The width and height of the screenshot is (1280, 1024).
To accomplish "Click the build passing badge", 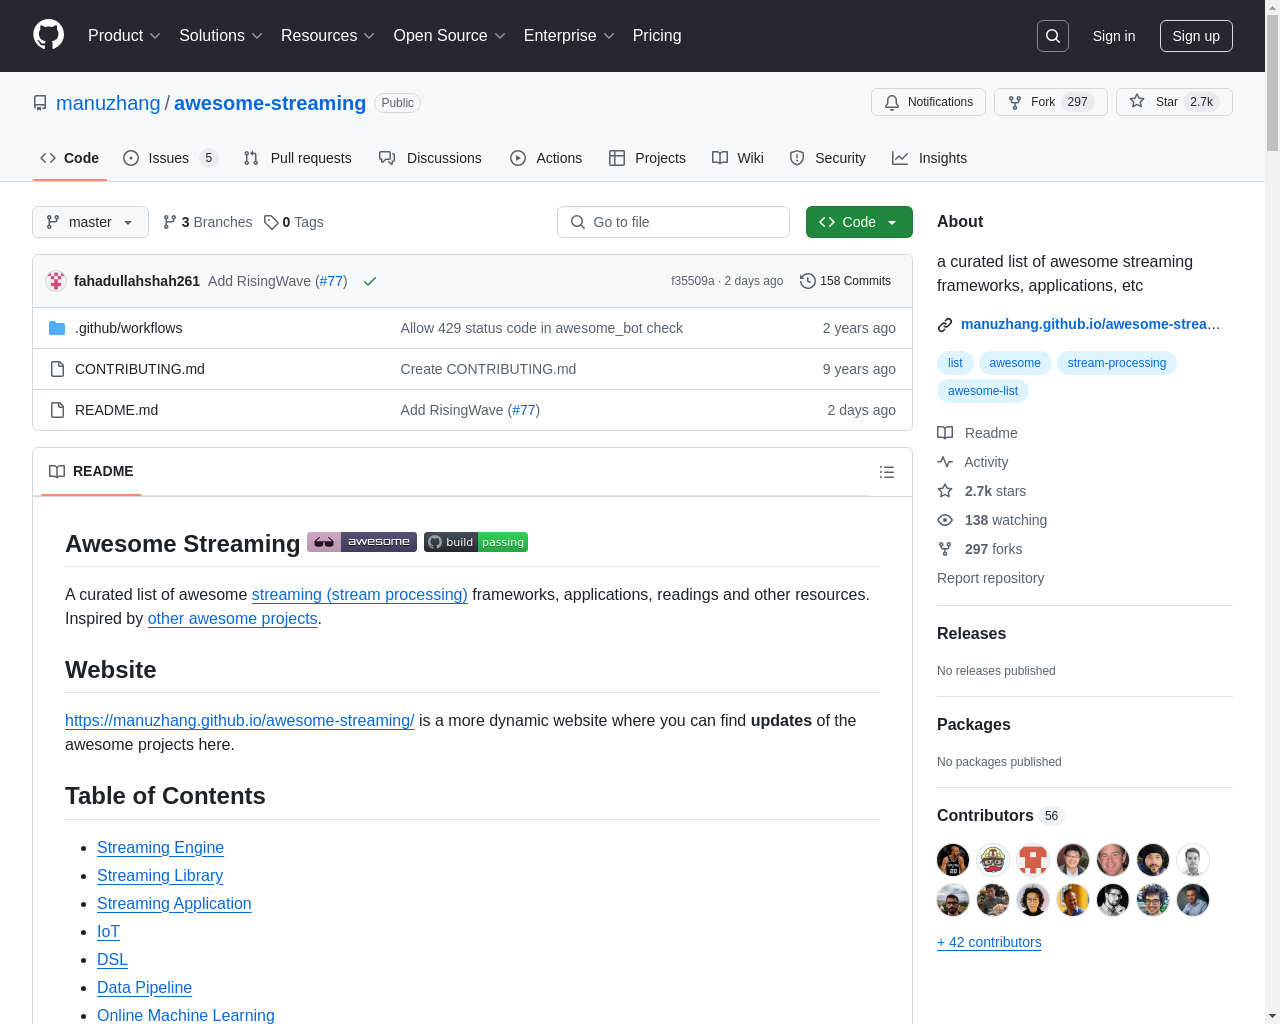I will 476,542.
